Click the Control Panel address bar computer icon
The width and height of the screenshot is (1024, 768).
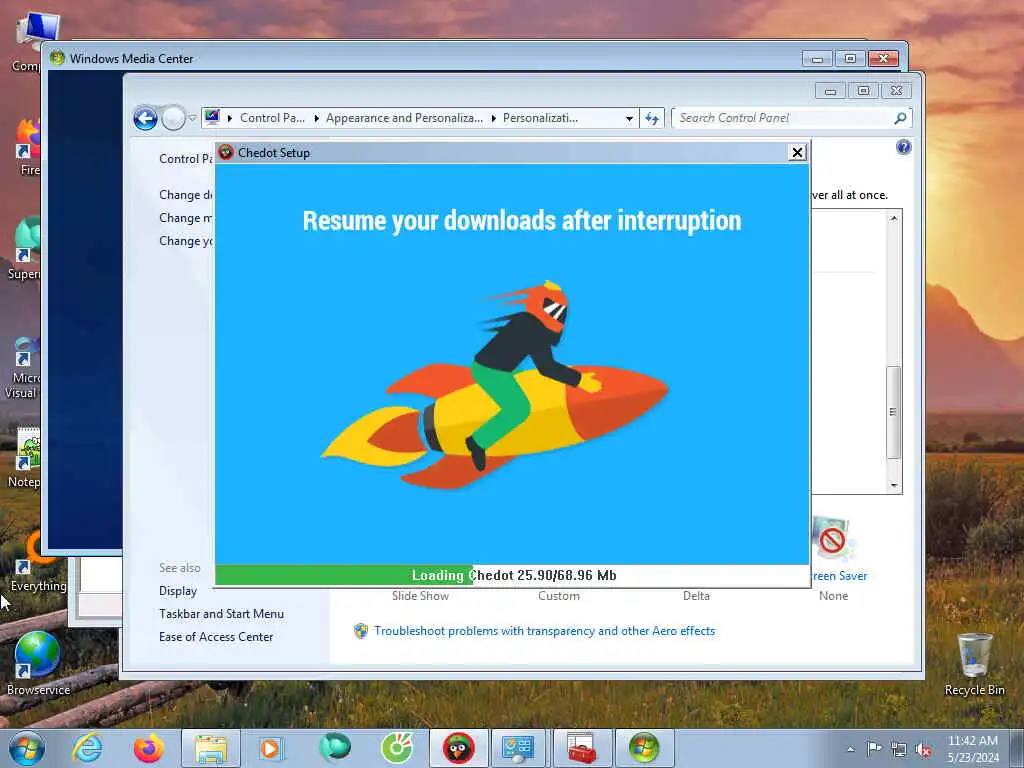click(212, 118)
